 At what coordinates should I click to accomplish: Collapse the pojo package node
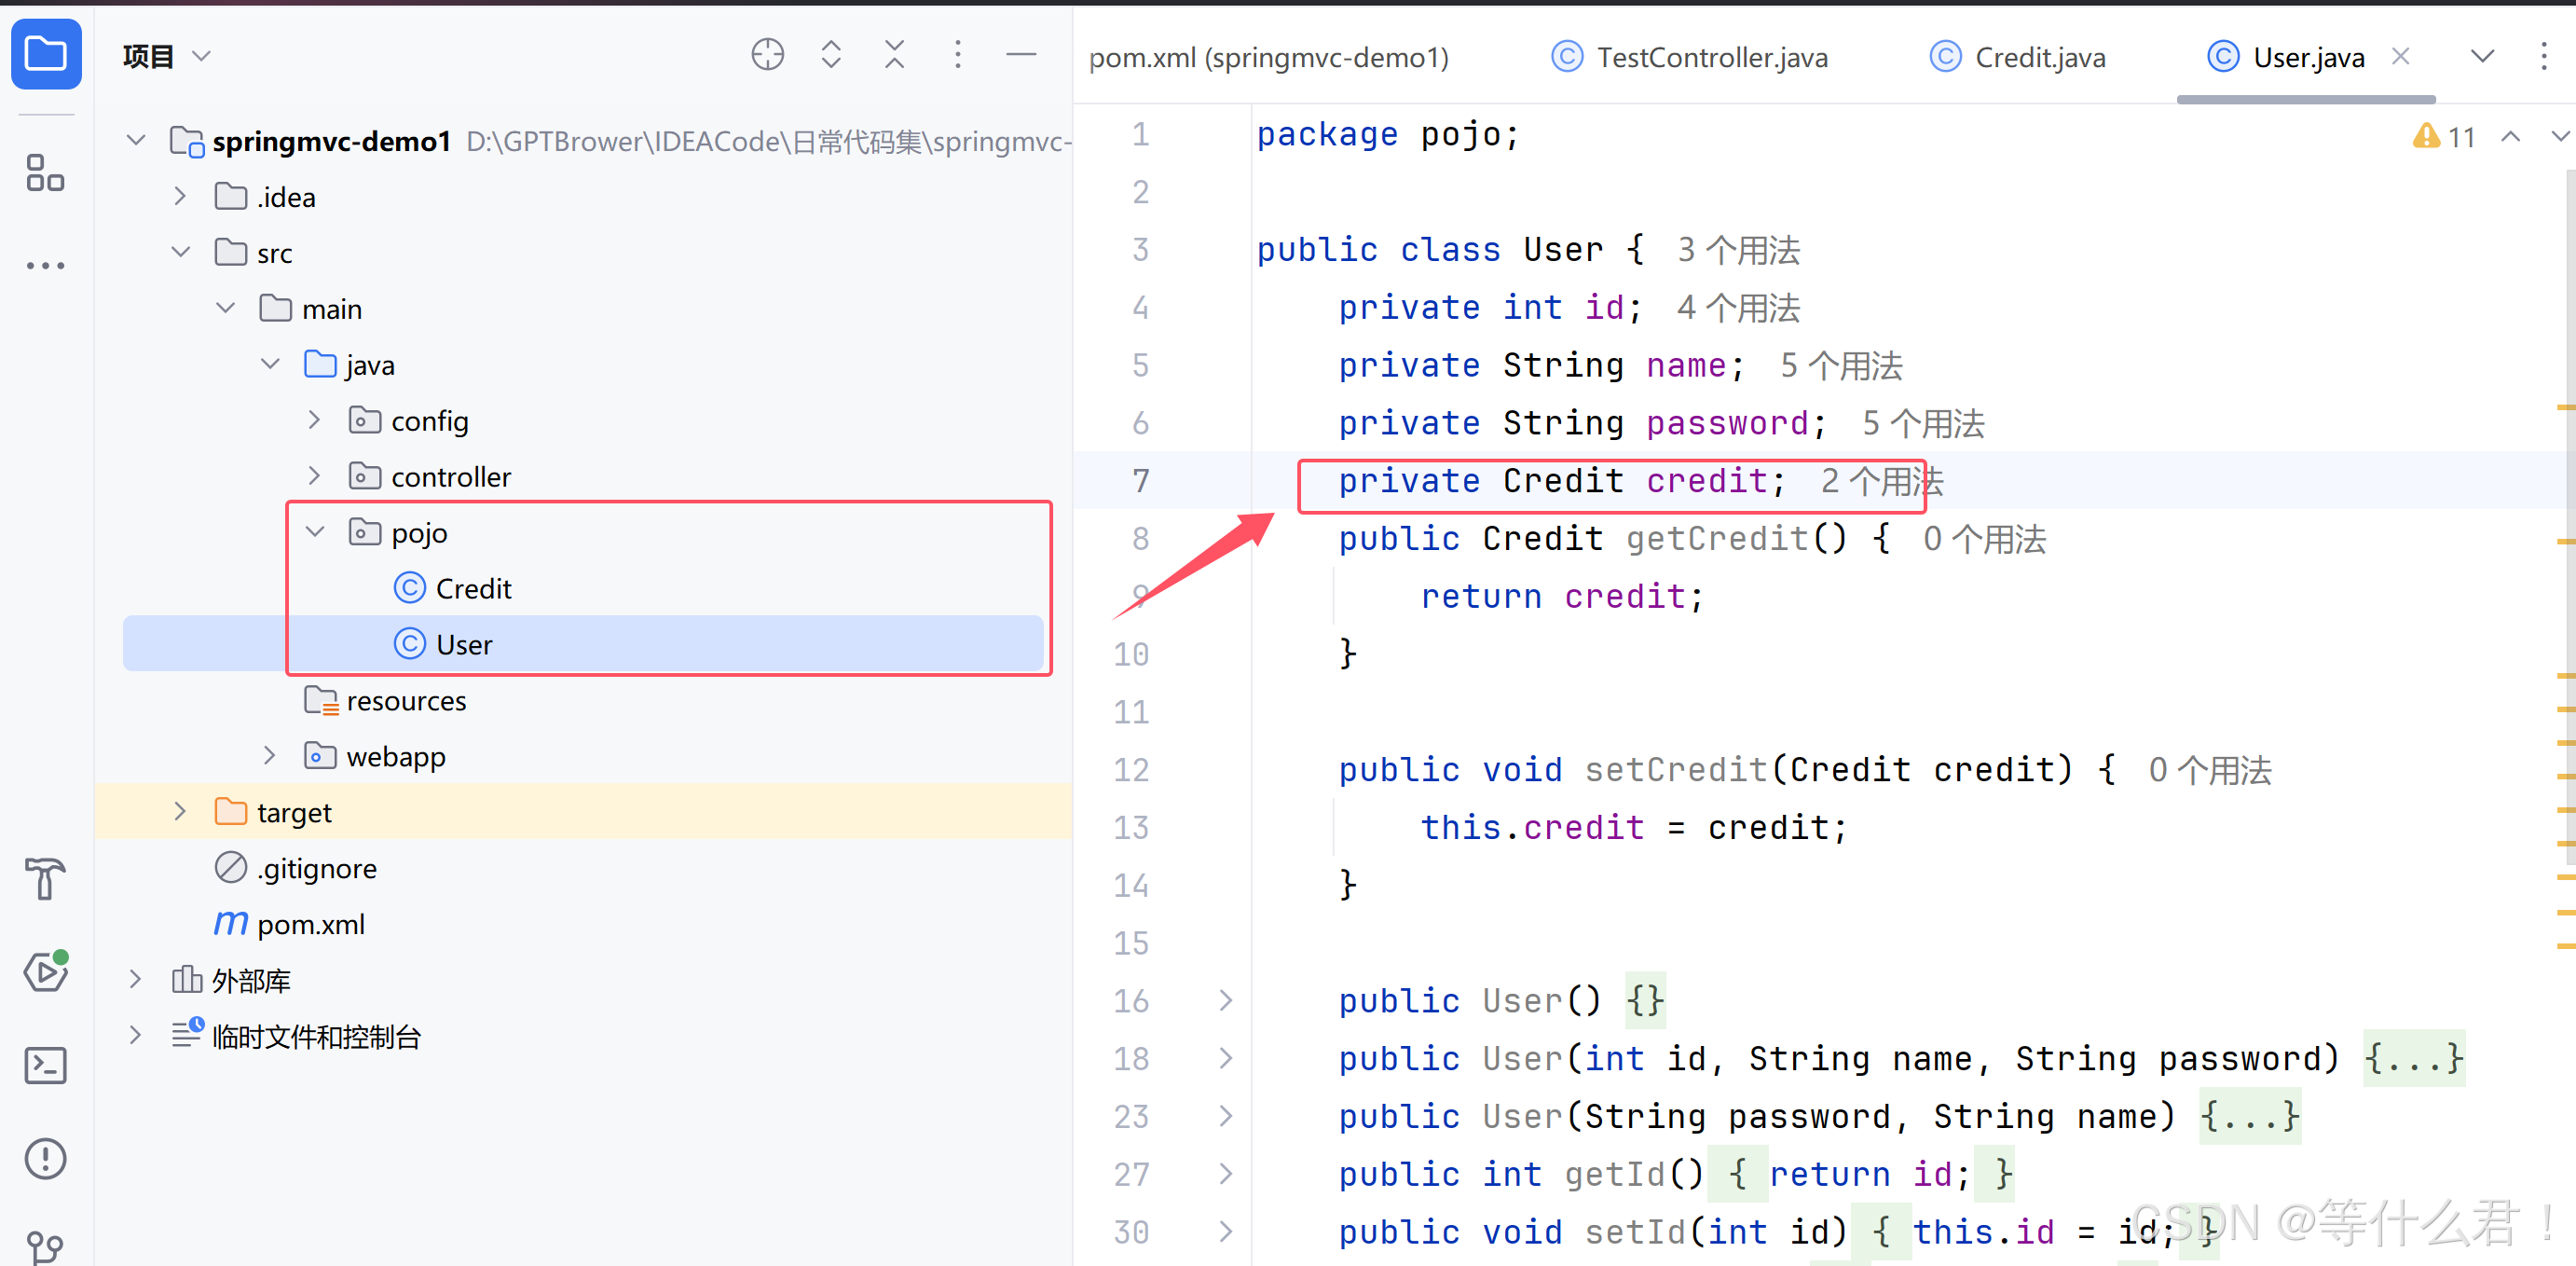coord(315,532)
